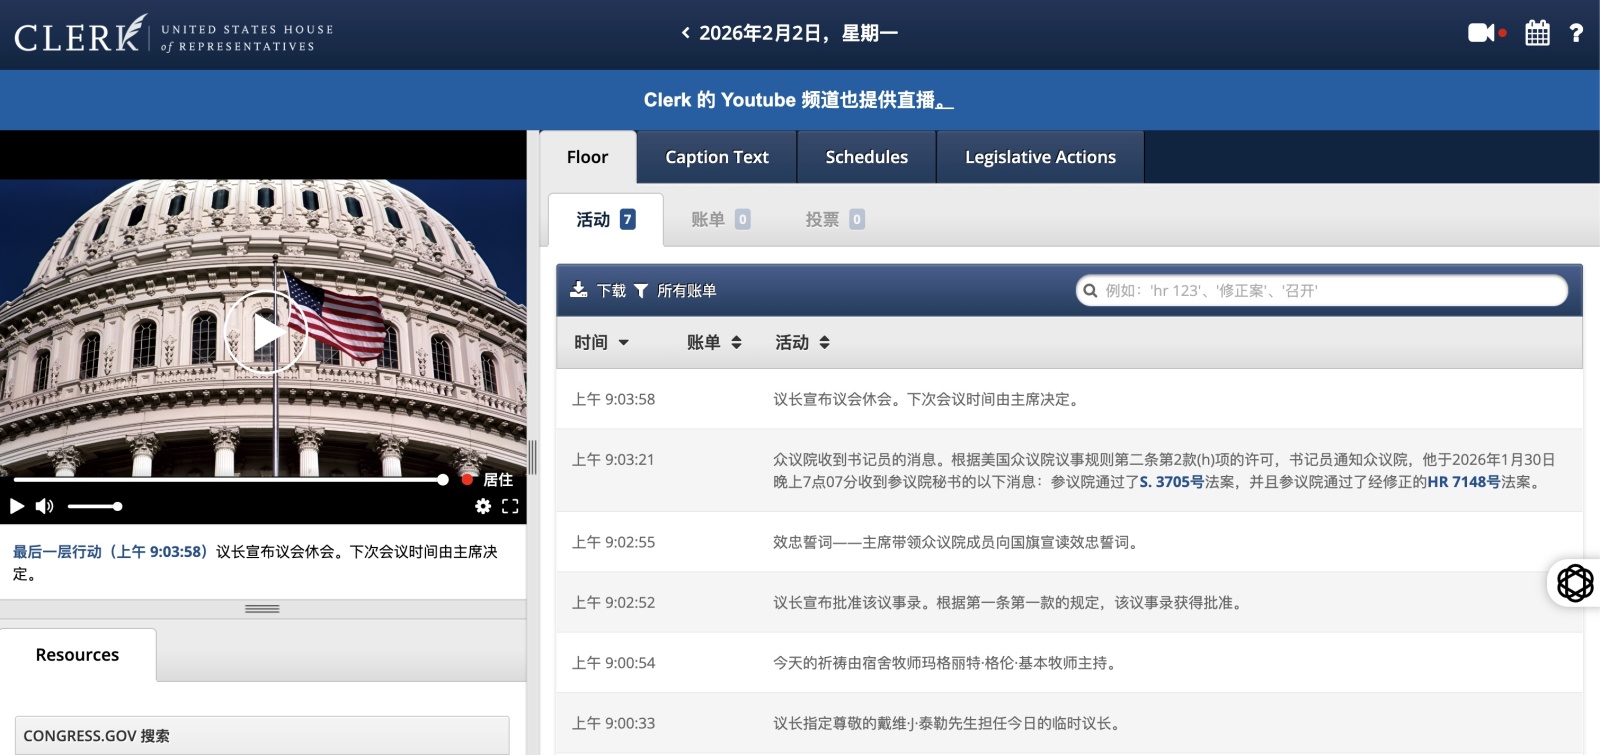
Task: Mute the video volume speaker icon
Action: [x=44, y=506]
